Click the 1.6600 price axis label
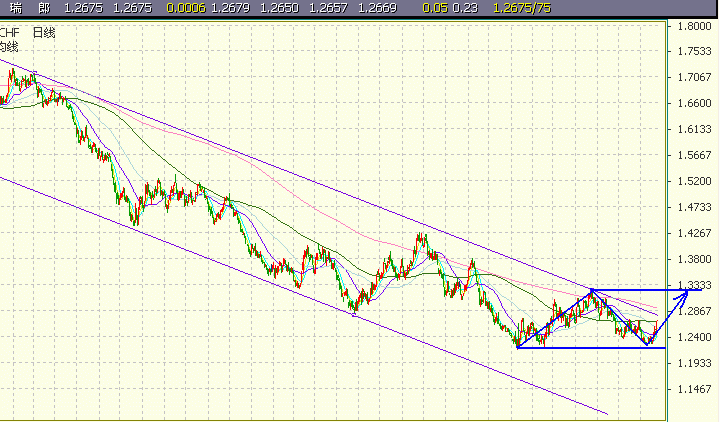Viewport: 720px width, 422px height. pyautogui.click(x=694, y=103)
